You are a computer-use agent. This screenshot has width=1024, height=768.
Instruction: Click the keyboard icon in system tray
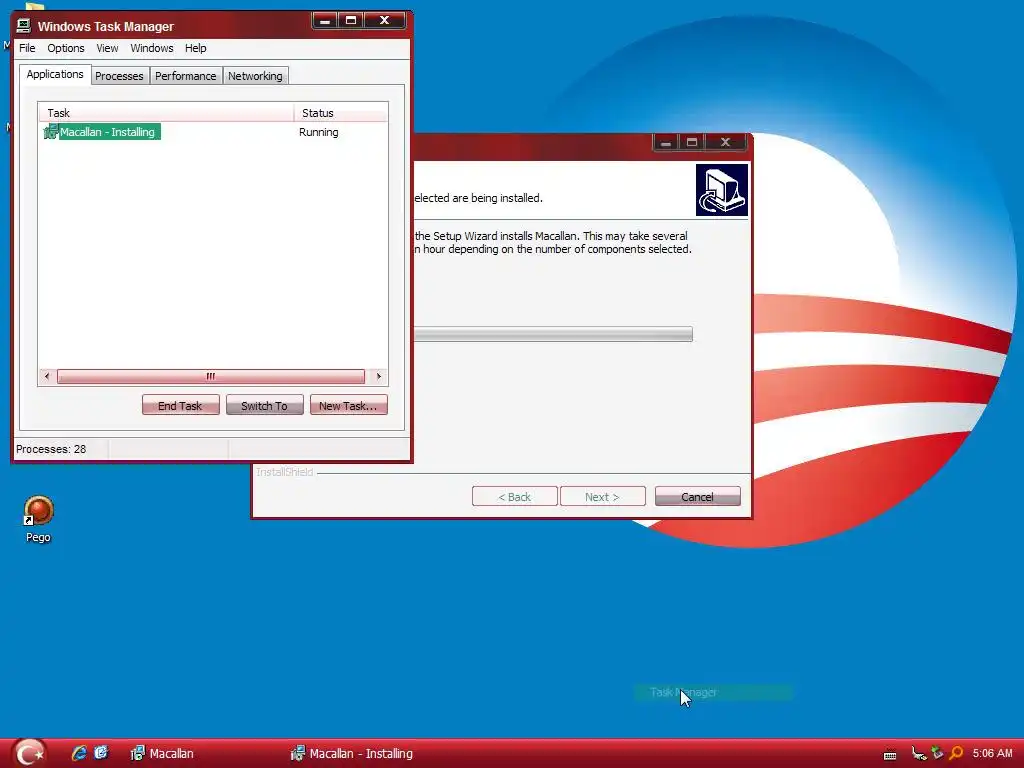click(x=889, y=755)
